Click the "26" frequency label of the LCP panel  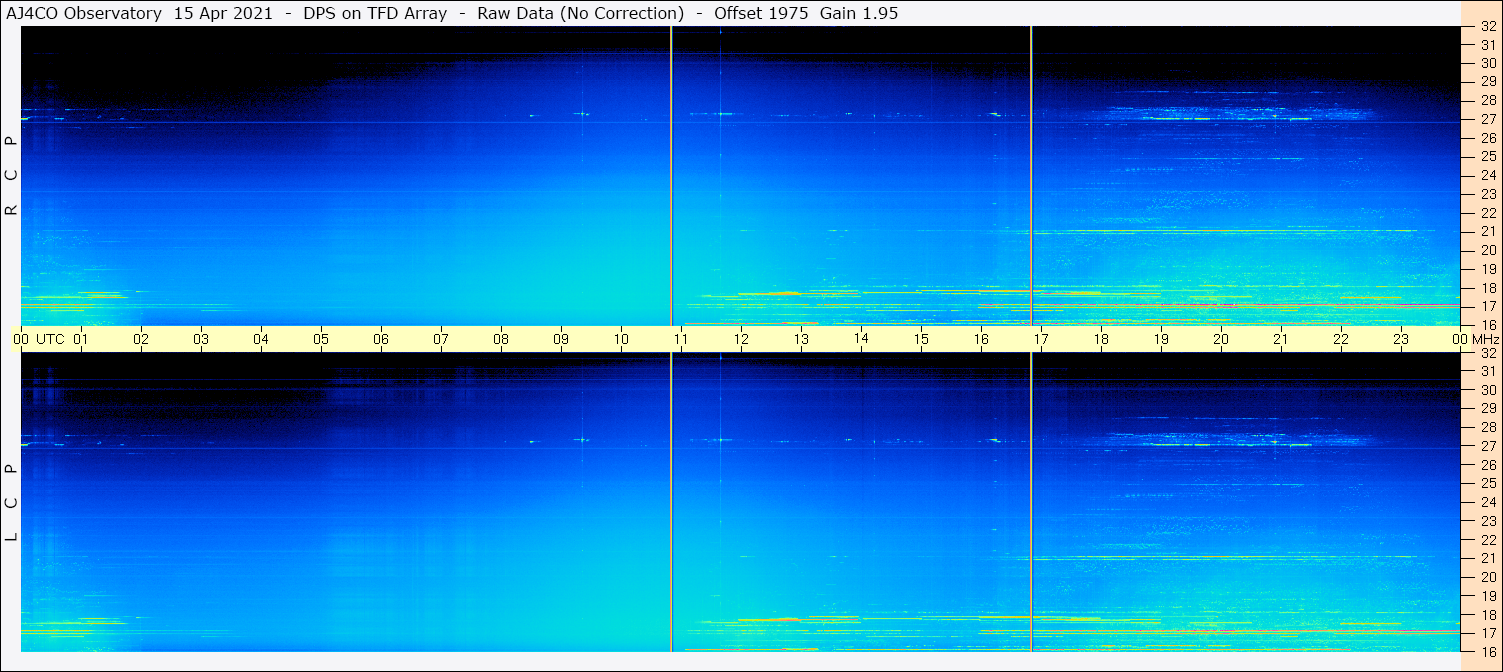click(1488, 464)
